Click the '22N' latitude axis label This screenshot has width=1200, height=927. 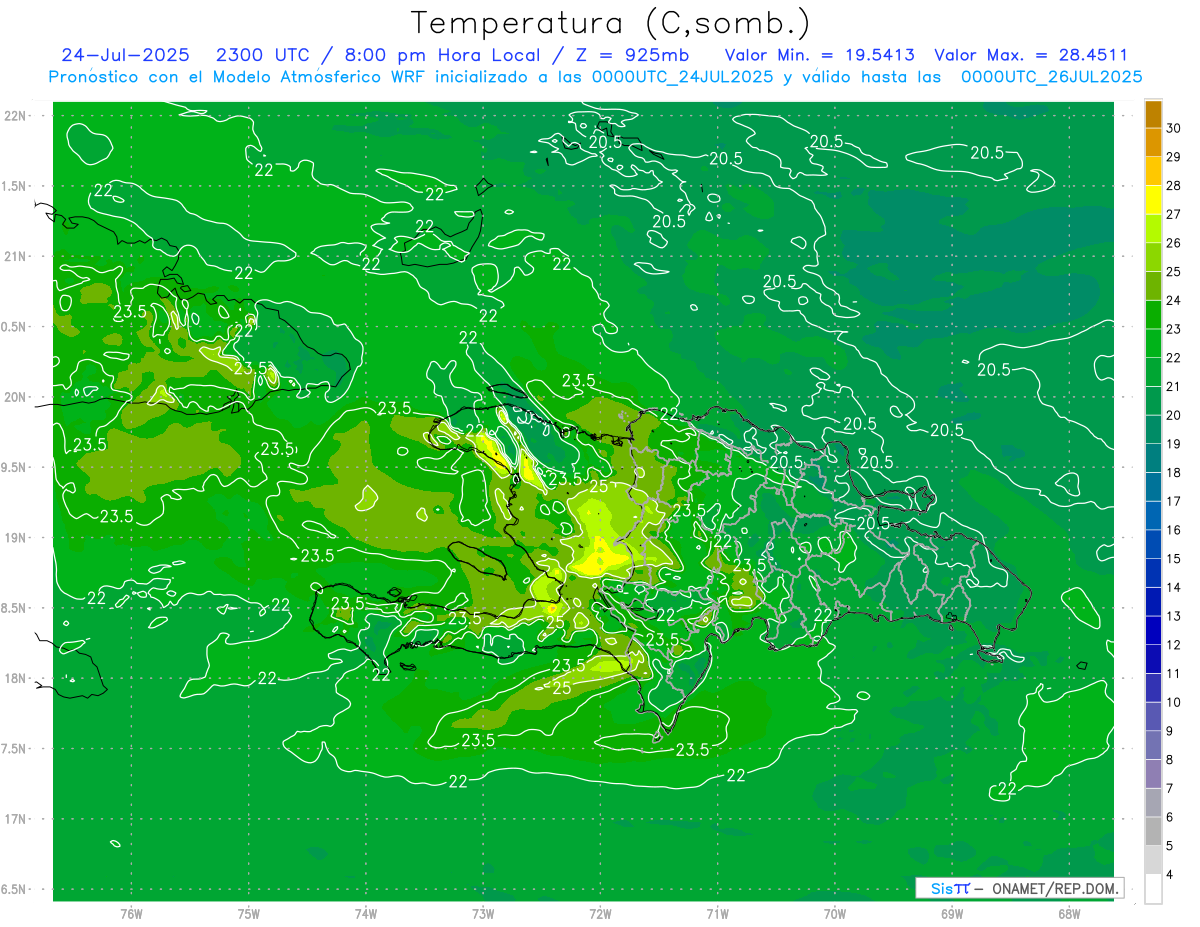17,116
